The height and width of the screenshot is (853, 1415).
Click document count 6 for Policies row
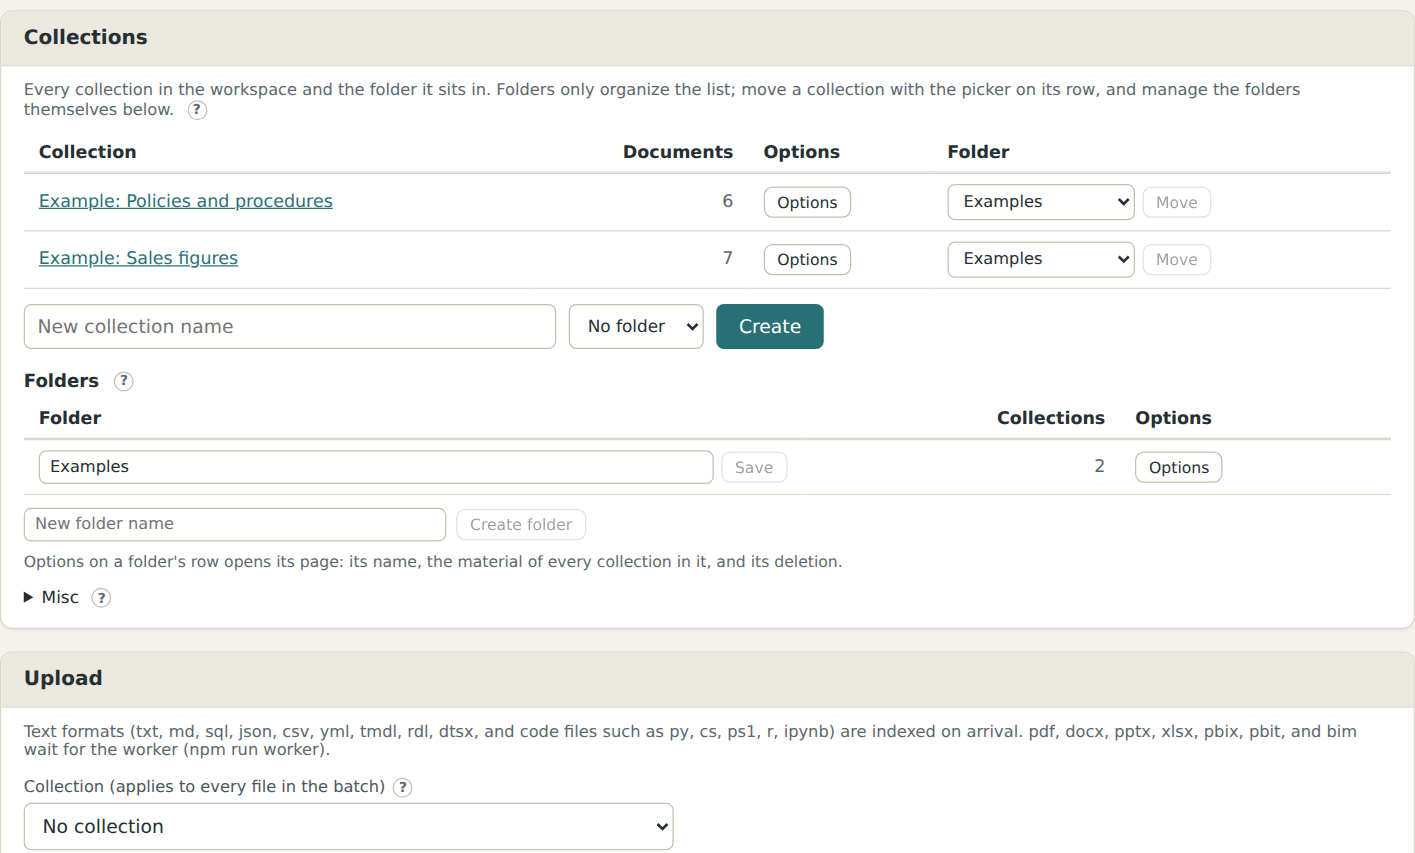click(728, 201)
